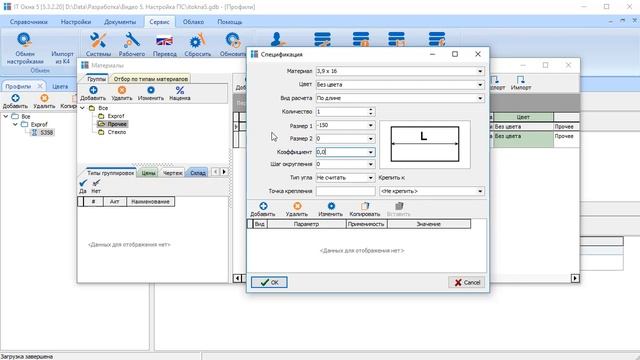Switch to the Облако ribbon tab
The height and width of the screenshot is (360, 640).
pos(193,22)
